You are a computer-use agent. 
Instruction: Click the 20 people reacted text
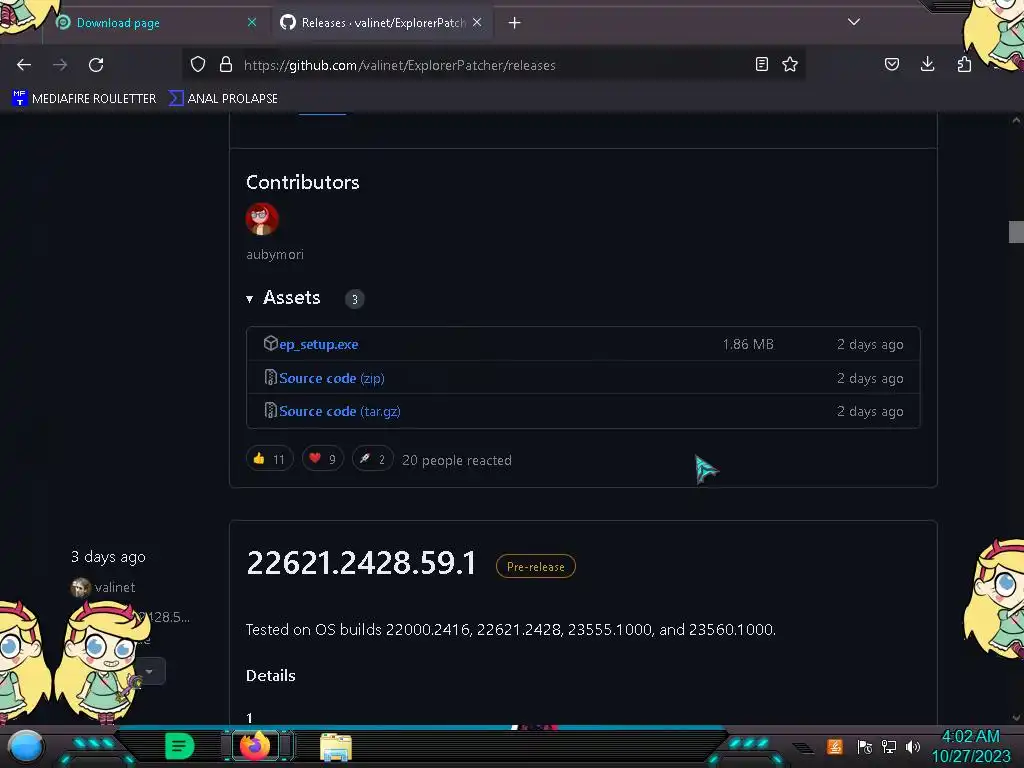(x=456, y=460)
